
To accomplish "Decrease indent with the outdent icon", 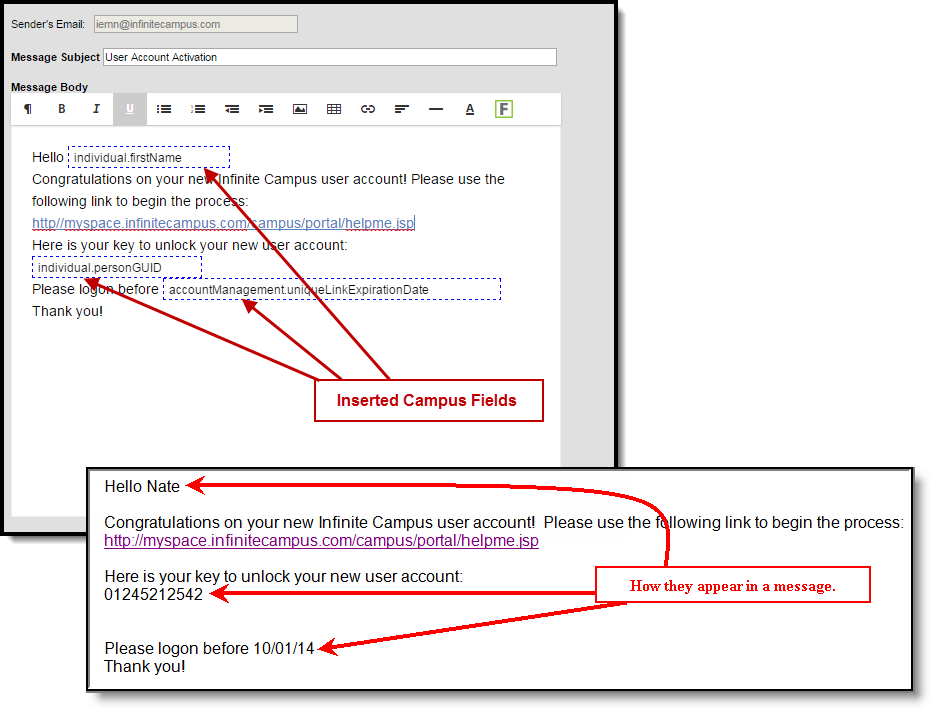I will [232, 109].
